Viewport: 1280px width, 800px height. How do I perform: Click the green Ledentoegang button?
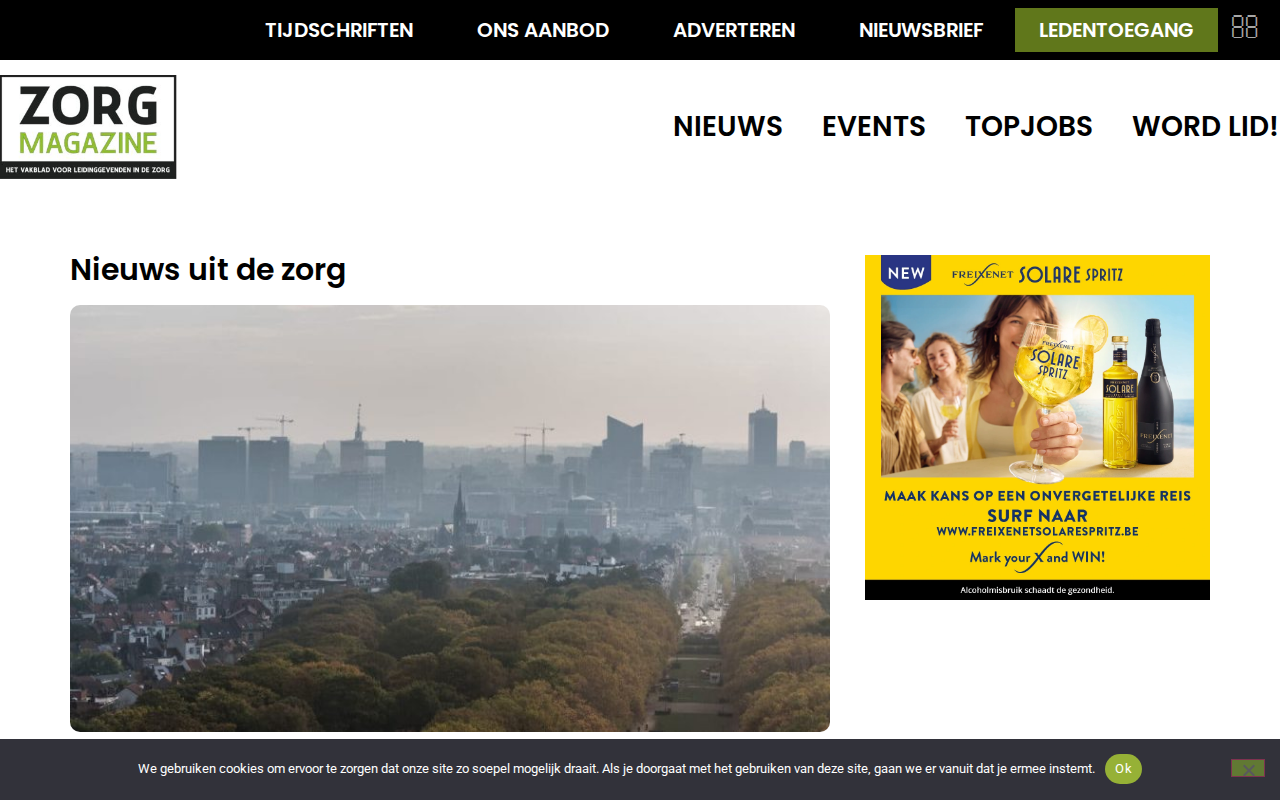click(1116, 30)
